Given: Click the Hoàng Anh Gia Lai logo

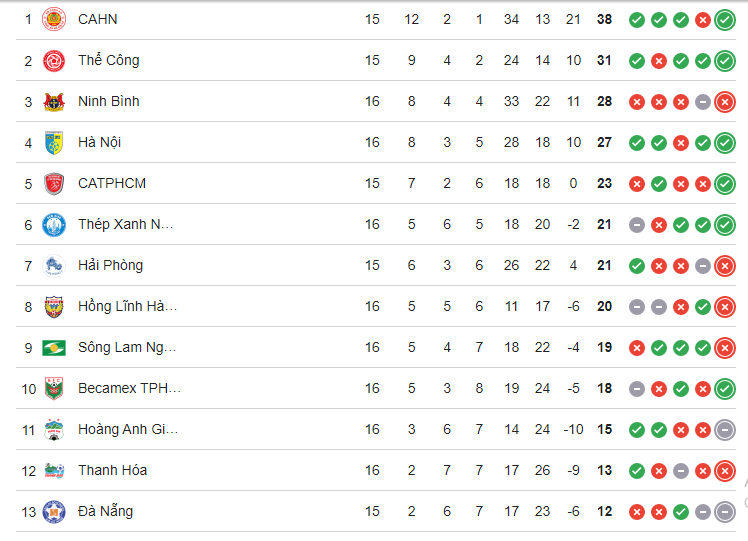Looking at the screenshot, I should (54, 429).
